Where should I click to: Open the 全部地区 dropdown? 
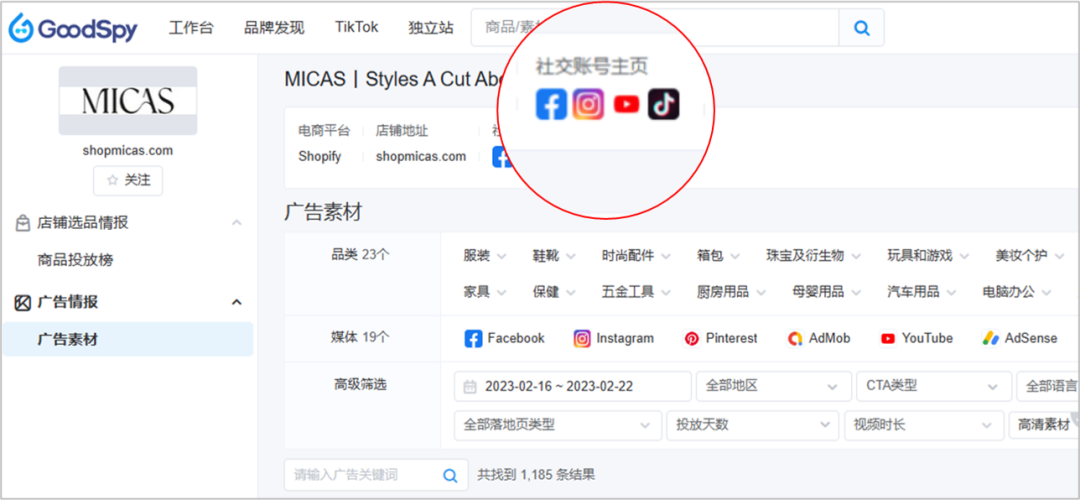click(x=773, y=386)
